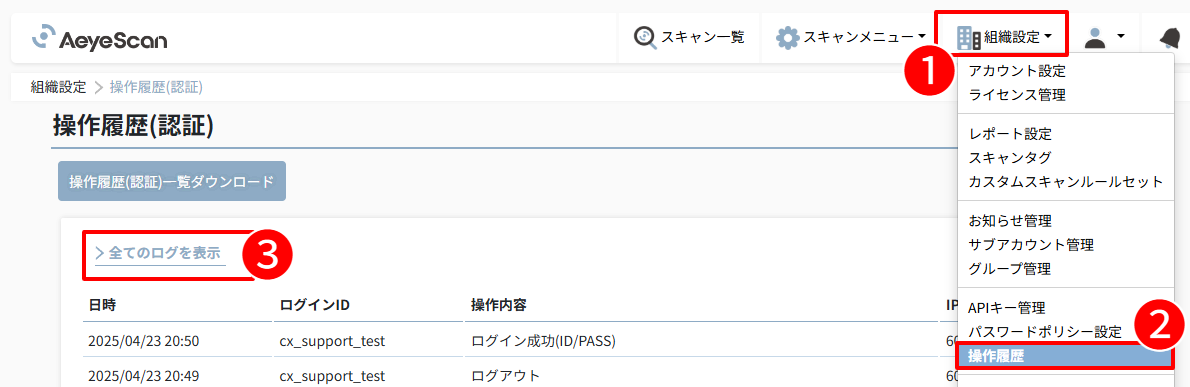
Task: Choose スキャンタグ menu item
Action: (1010, 158)
